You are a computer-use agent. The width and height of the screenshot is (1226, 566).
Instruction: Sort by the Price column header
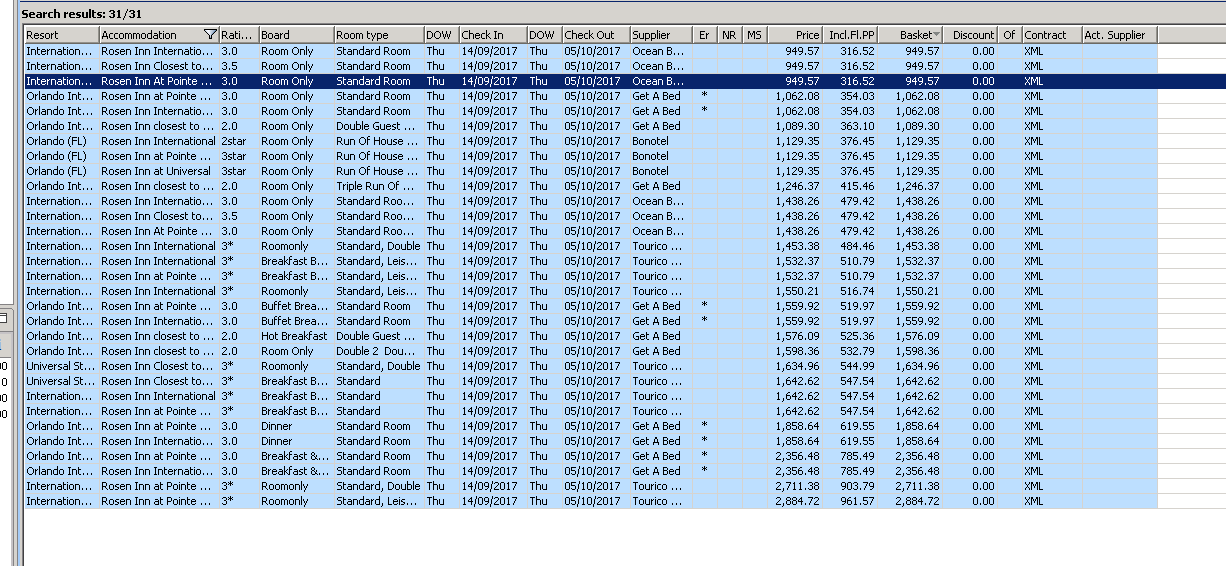(x=795, y=35)
